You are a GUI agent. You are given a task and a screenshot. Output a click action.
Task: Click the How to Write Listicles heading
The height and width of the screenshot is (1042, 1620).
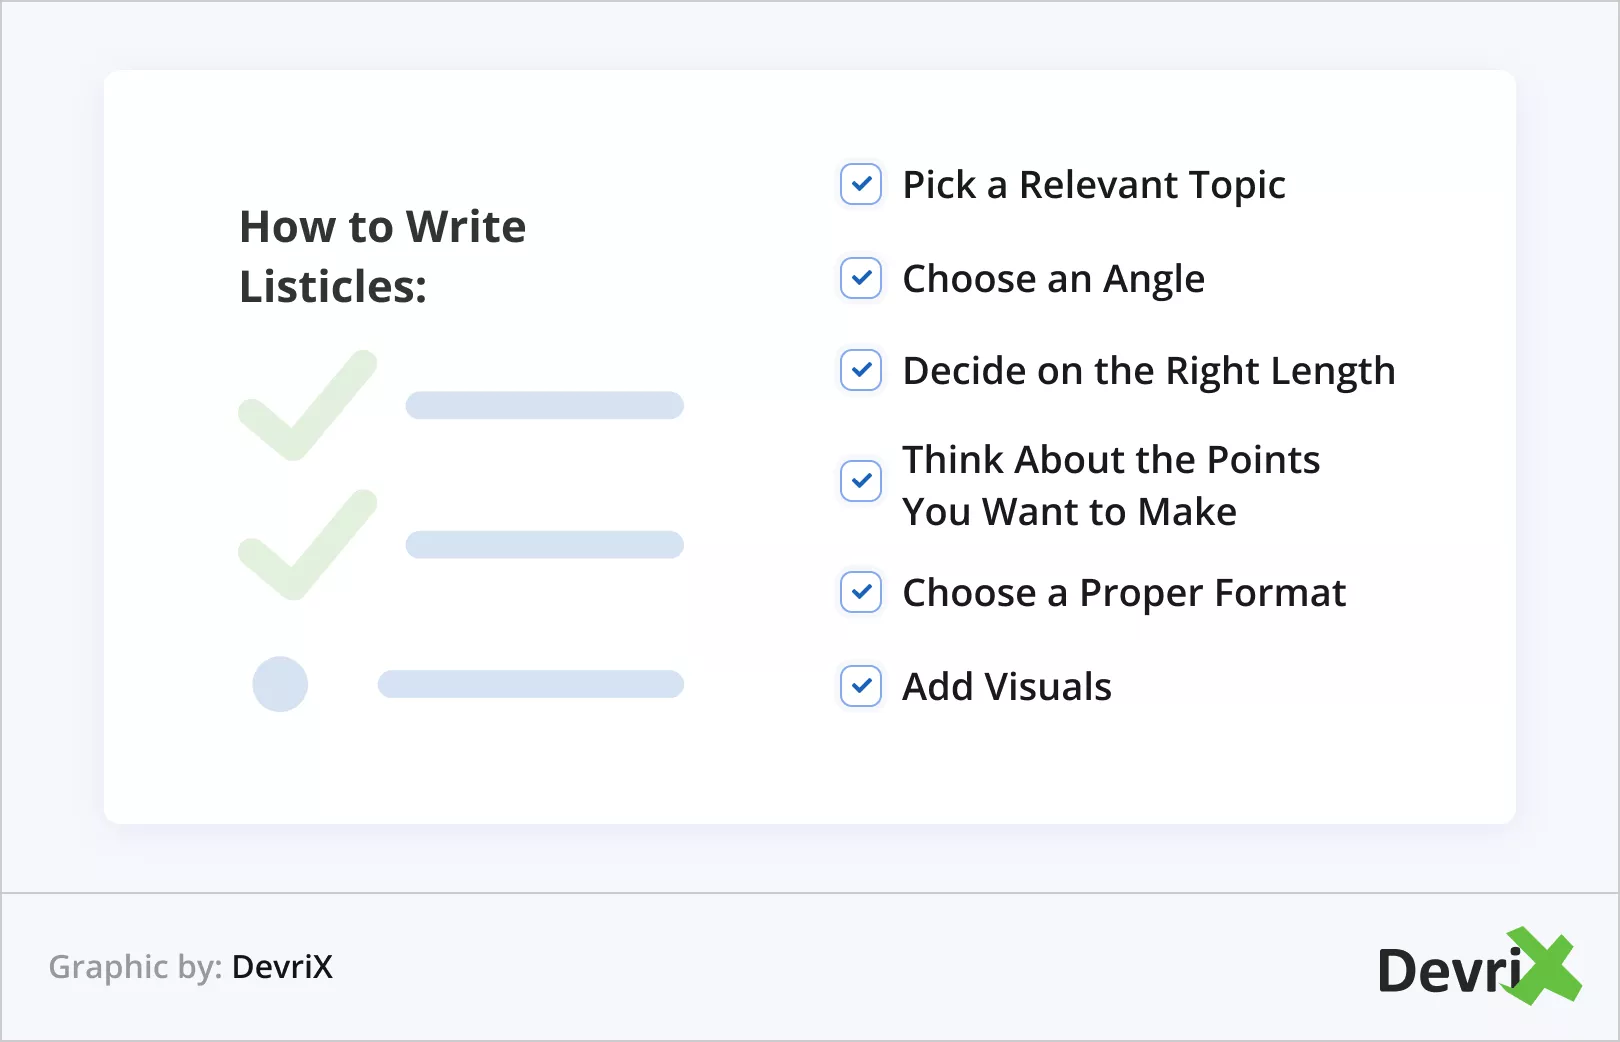pos(382,256)
